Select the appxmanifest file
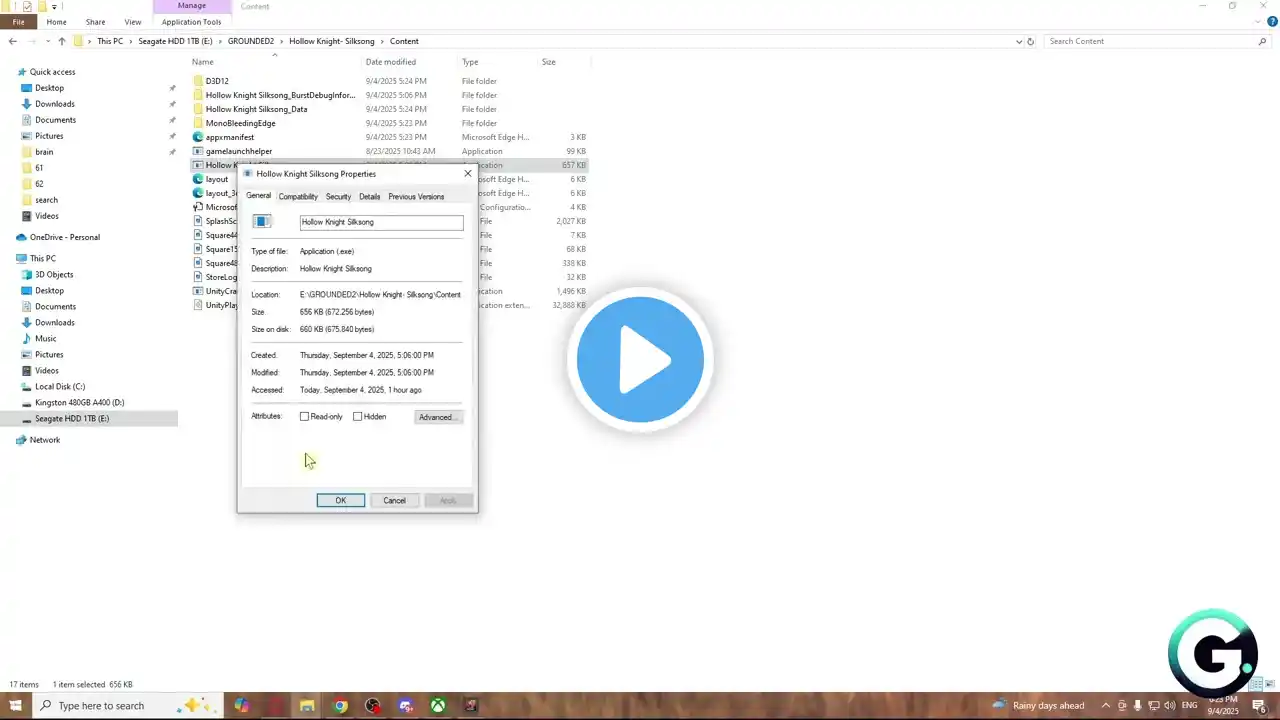Viewport: 1280px width, 720px height. pyautogui.click(x=230, y=137)
